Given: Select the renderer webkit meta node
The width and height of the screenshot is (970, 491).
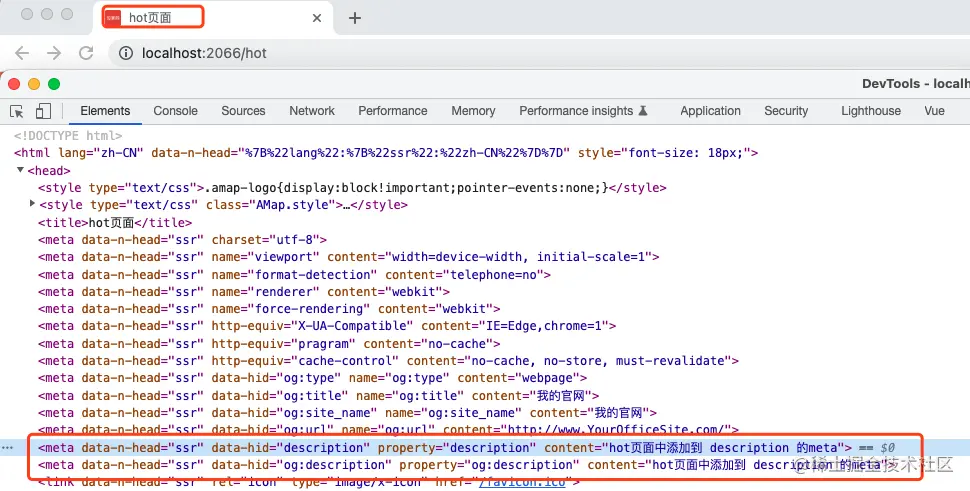Looking at the screenshot, I should point(244,291).
